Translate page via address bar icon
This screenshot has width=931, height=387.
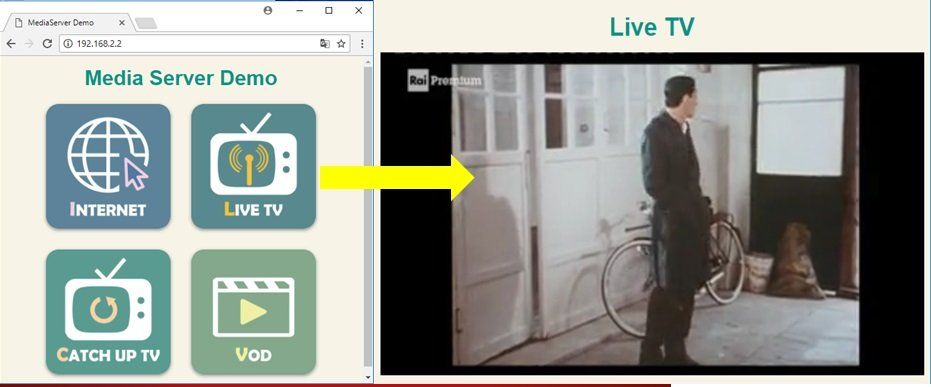point(325,43)
